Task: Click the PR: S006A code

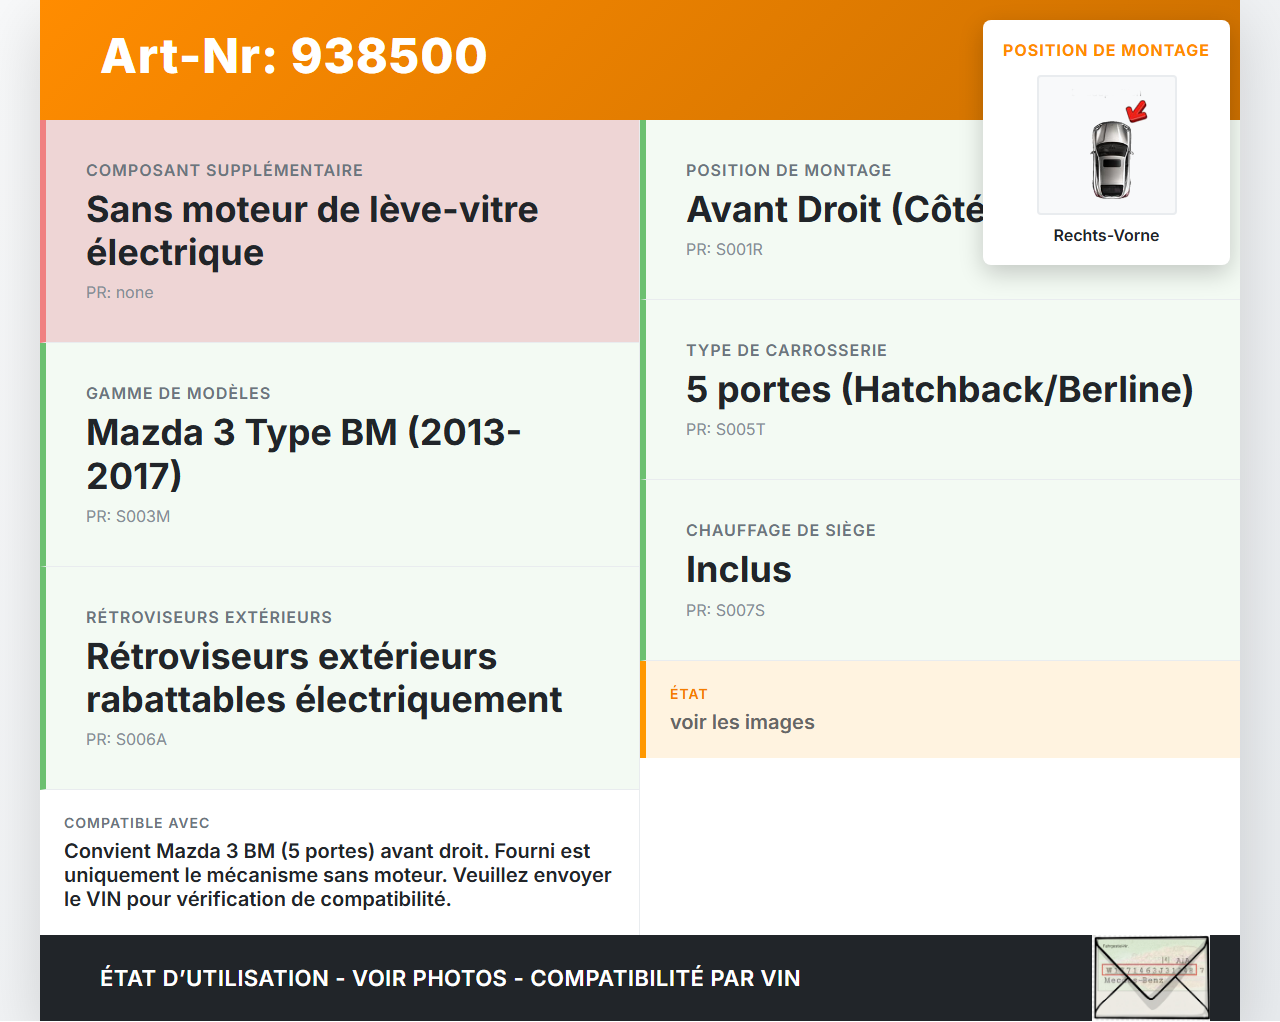Action: click(127, 740)
